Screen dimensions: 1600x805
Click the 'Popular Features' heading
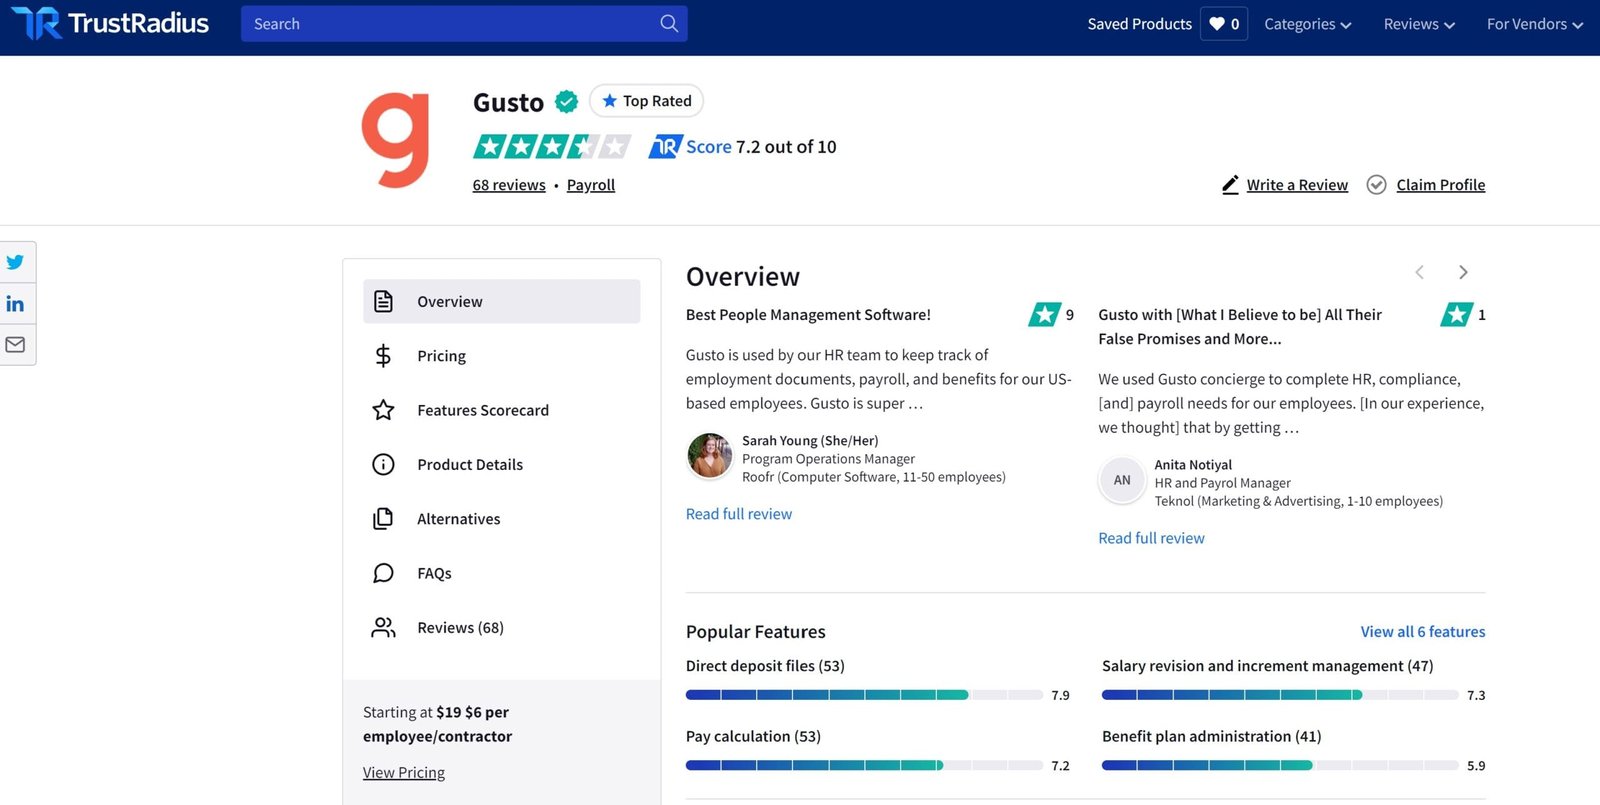756,632
